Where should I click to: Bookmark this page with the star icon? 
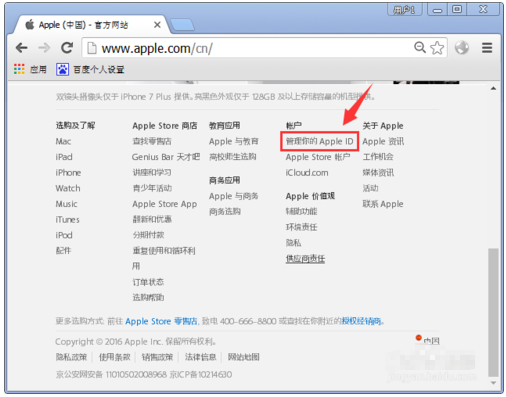(x=437, y=48)
